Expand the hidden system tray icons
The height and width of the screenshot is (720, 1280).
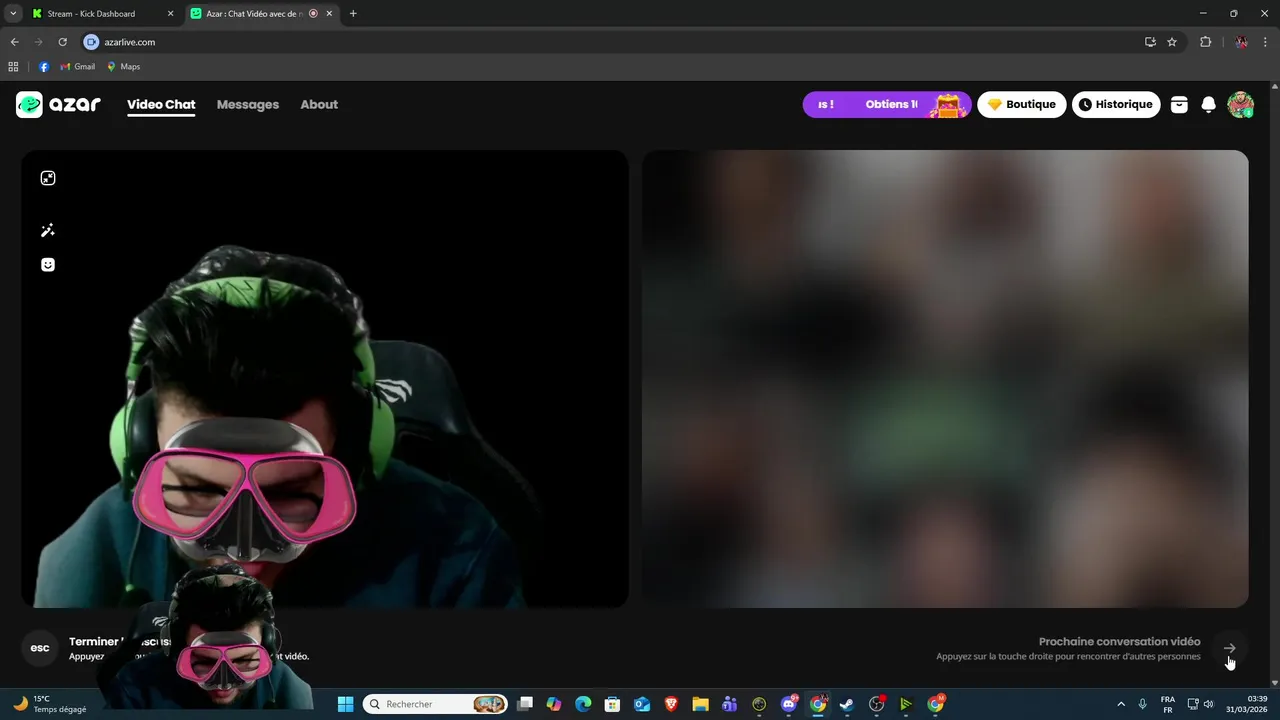[1120, 704]
